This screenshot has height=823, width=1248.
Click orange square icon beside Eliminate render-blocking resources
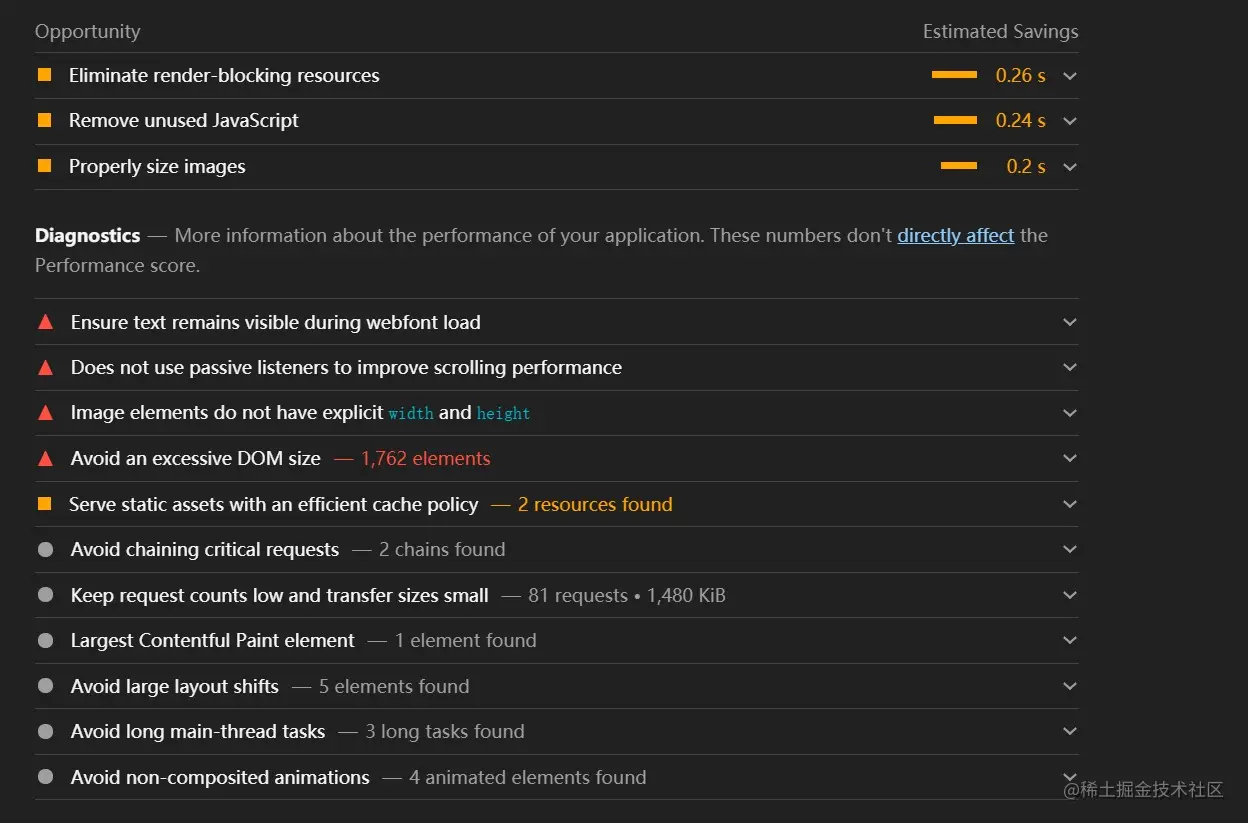pyautogui.click(x=44, y=75)
